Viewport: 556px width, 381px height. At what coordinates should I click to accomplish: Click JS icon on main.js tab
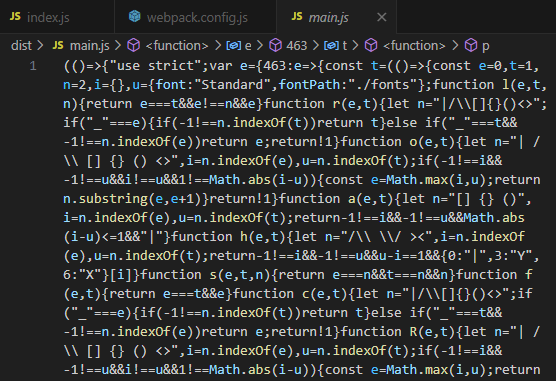297,16
